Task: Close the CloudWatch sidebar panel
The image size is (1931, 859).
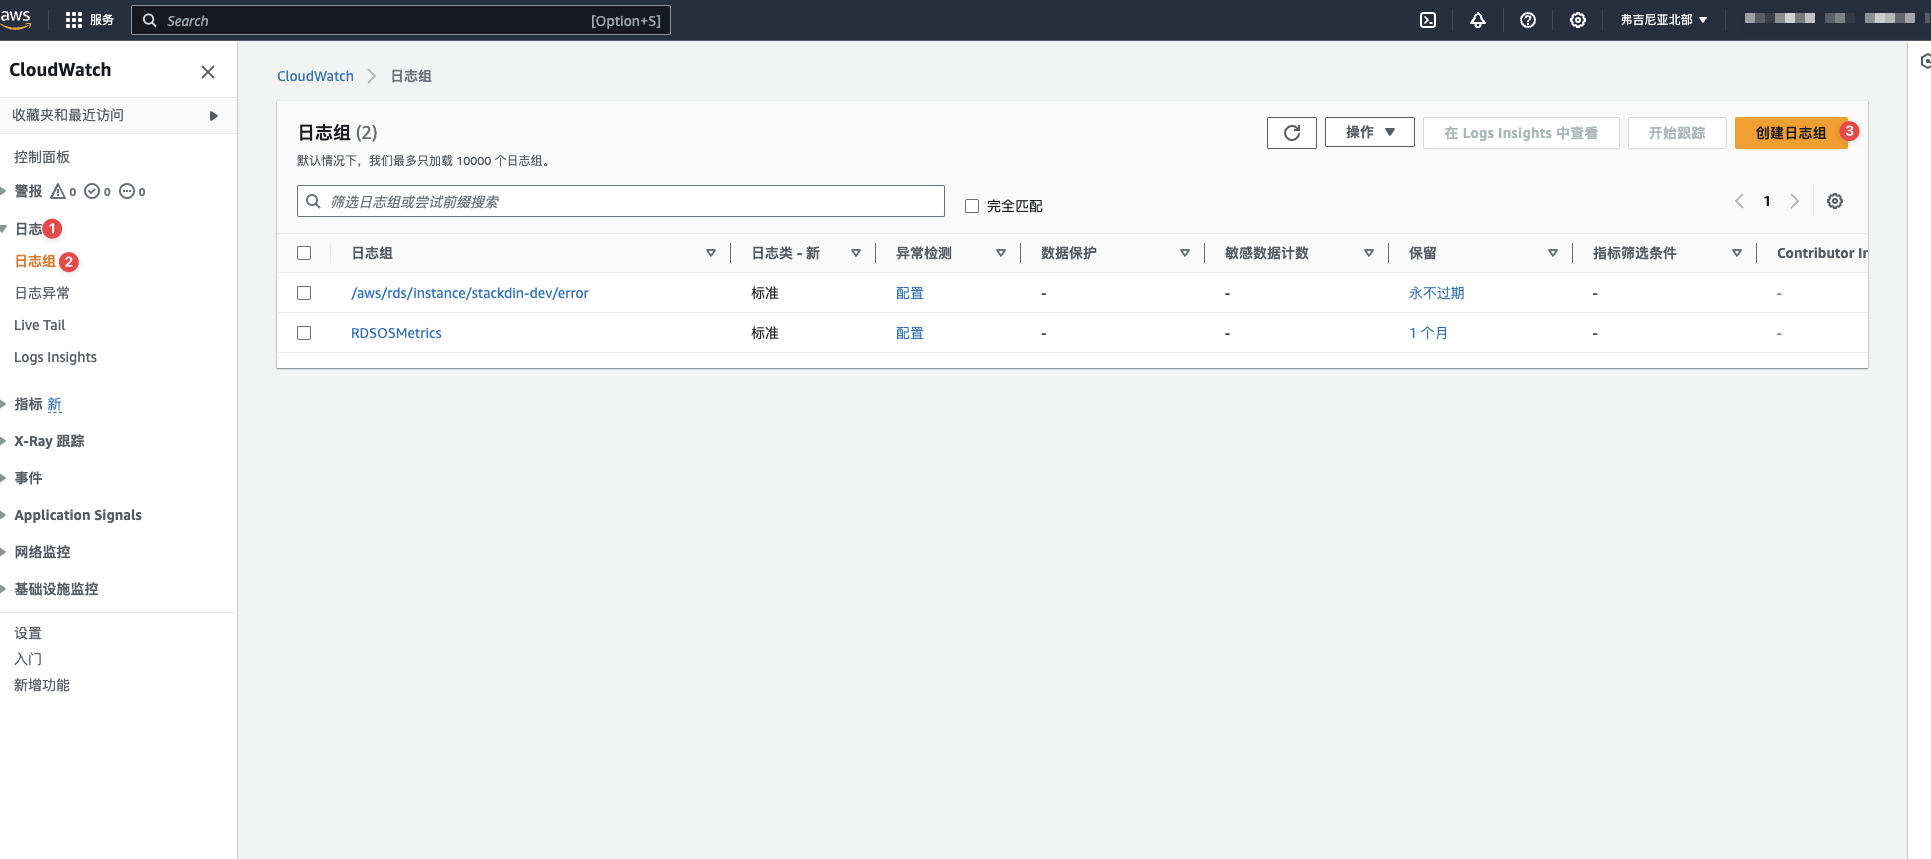Action: pos(208,72)
